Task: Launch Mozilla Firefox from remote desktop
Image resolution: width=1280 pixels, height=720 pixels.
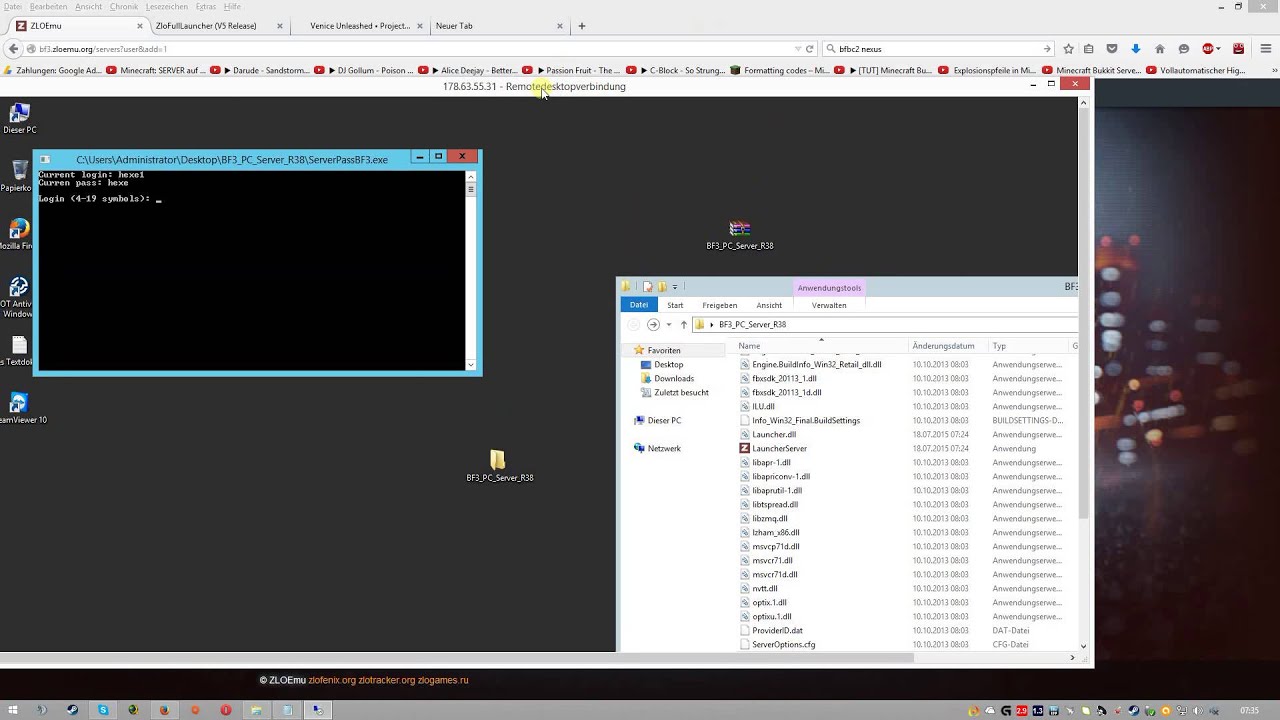Action: coord(17,235)
